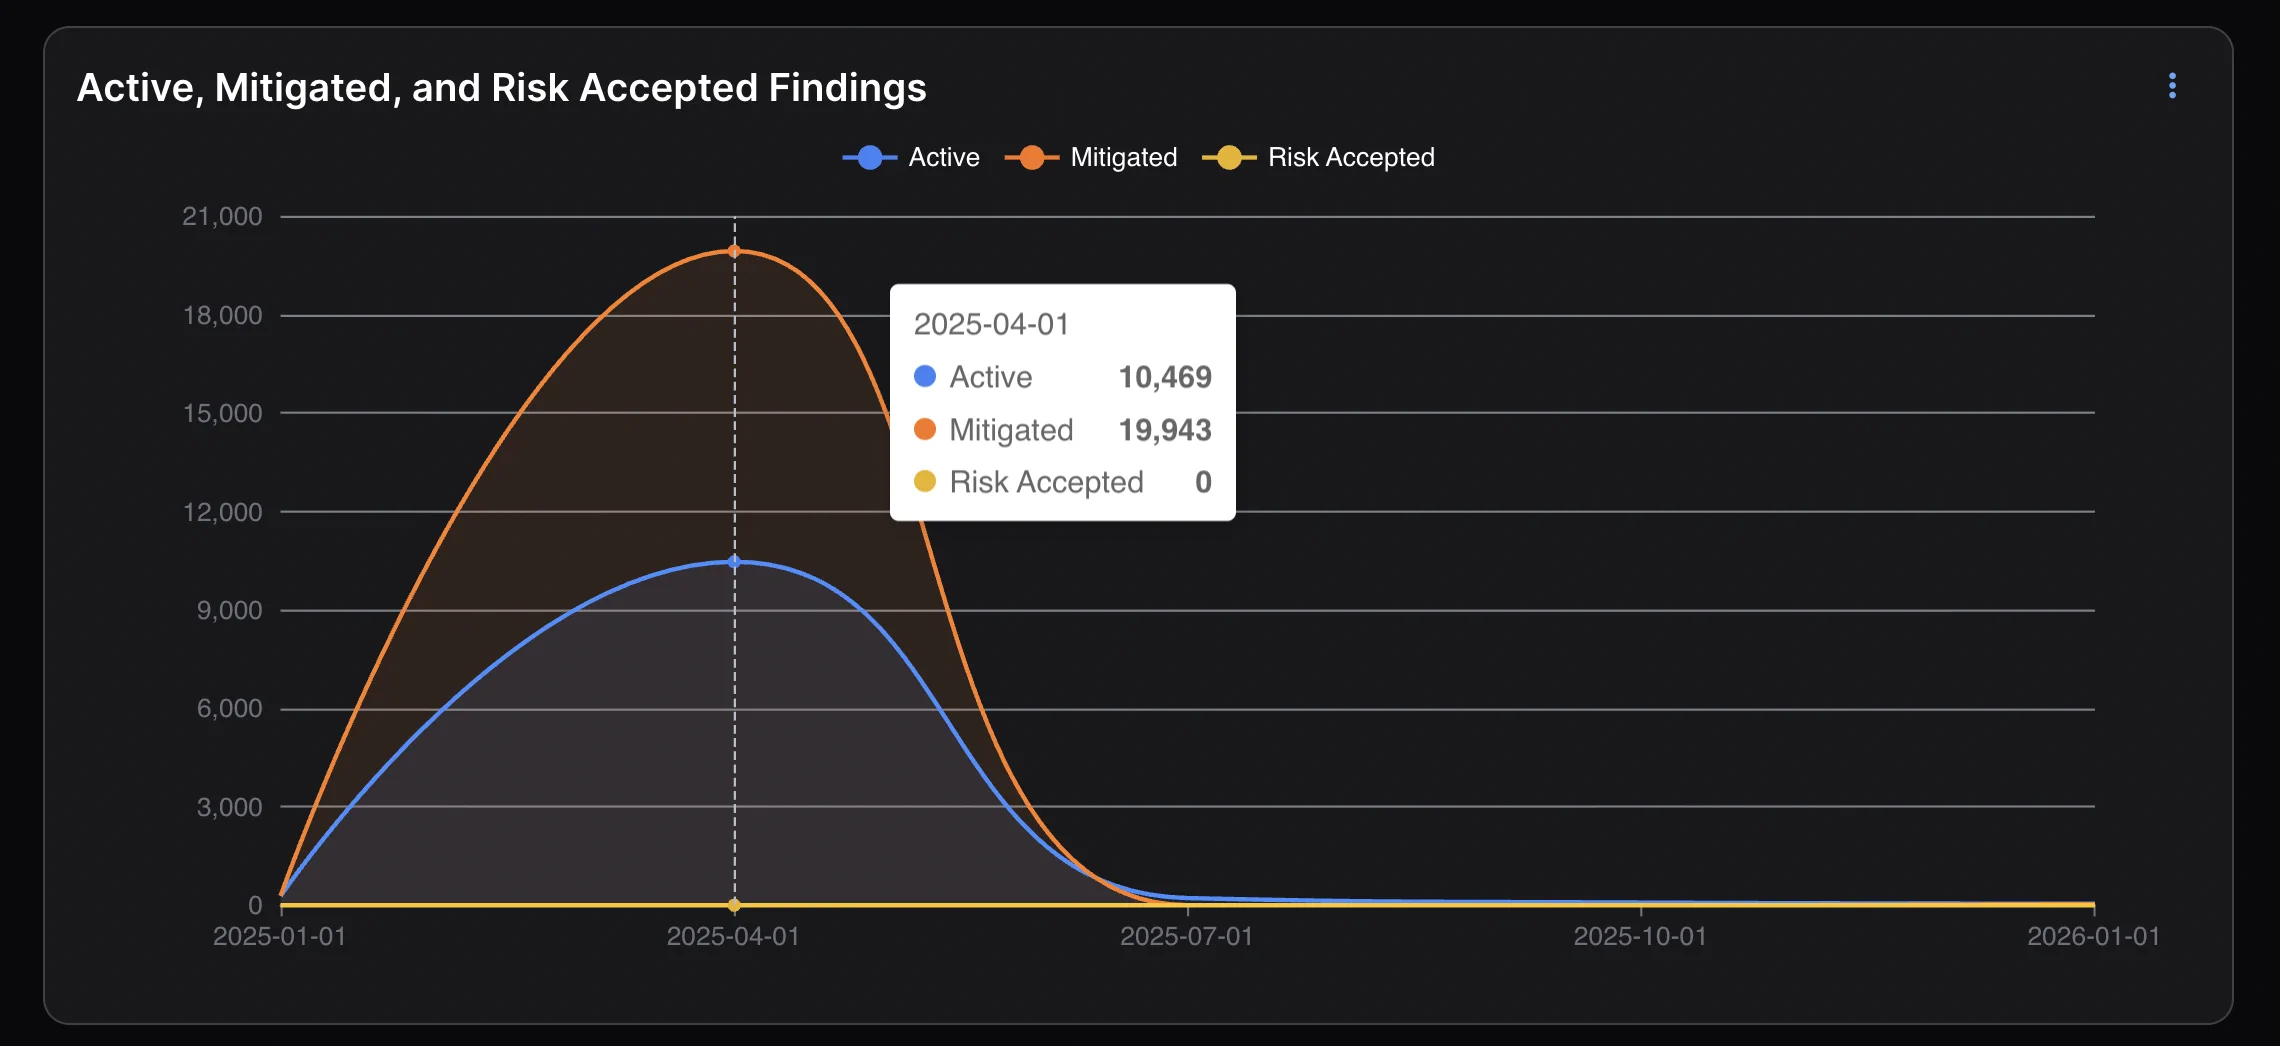
Task: Click the blue Active curve peak marker
Action: click(x=733, y=562)
